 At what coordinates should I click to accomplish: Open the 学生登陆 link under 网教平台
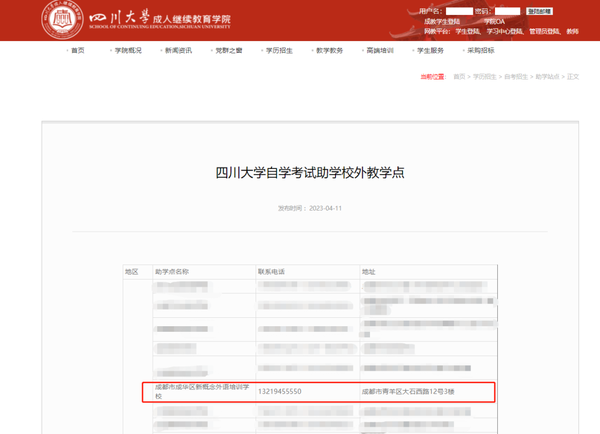click(x=468, y=31)
